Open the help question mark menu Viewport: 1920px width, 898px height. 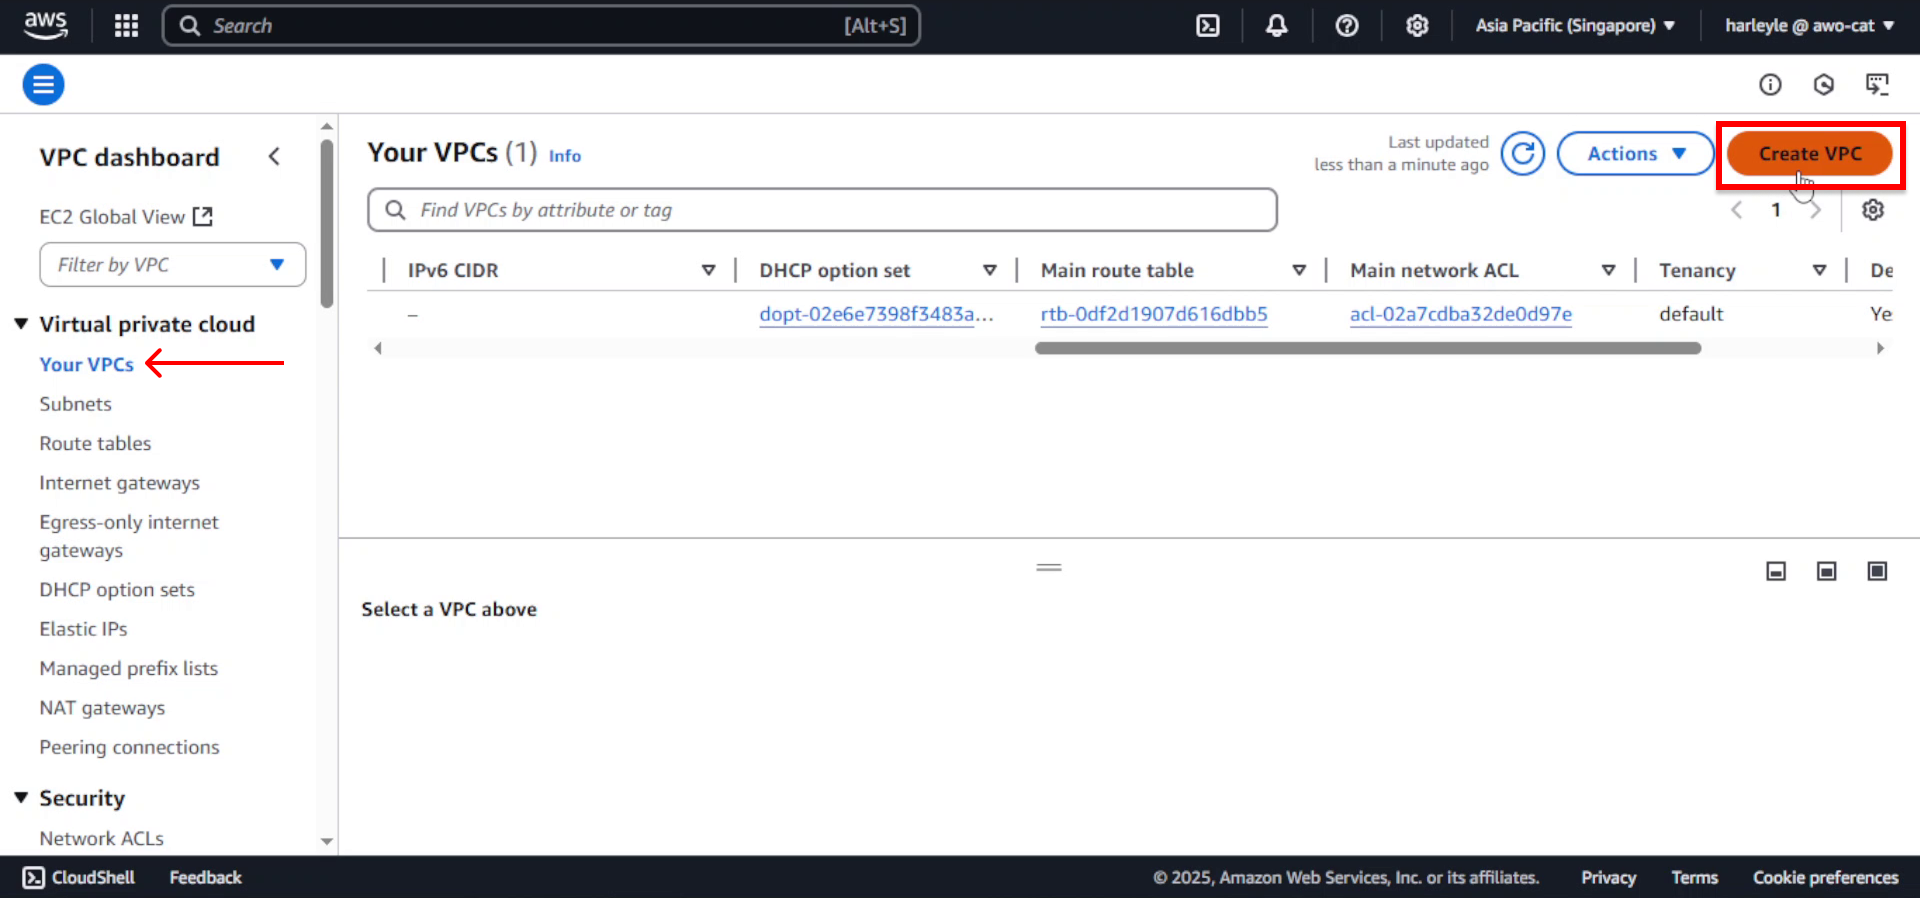pos(1347,26)
